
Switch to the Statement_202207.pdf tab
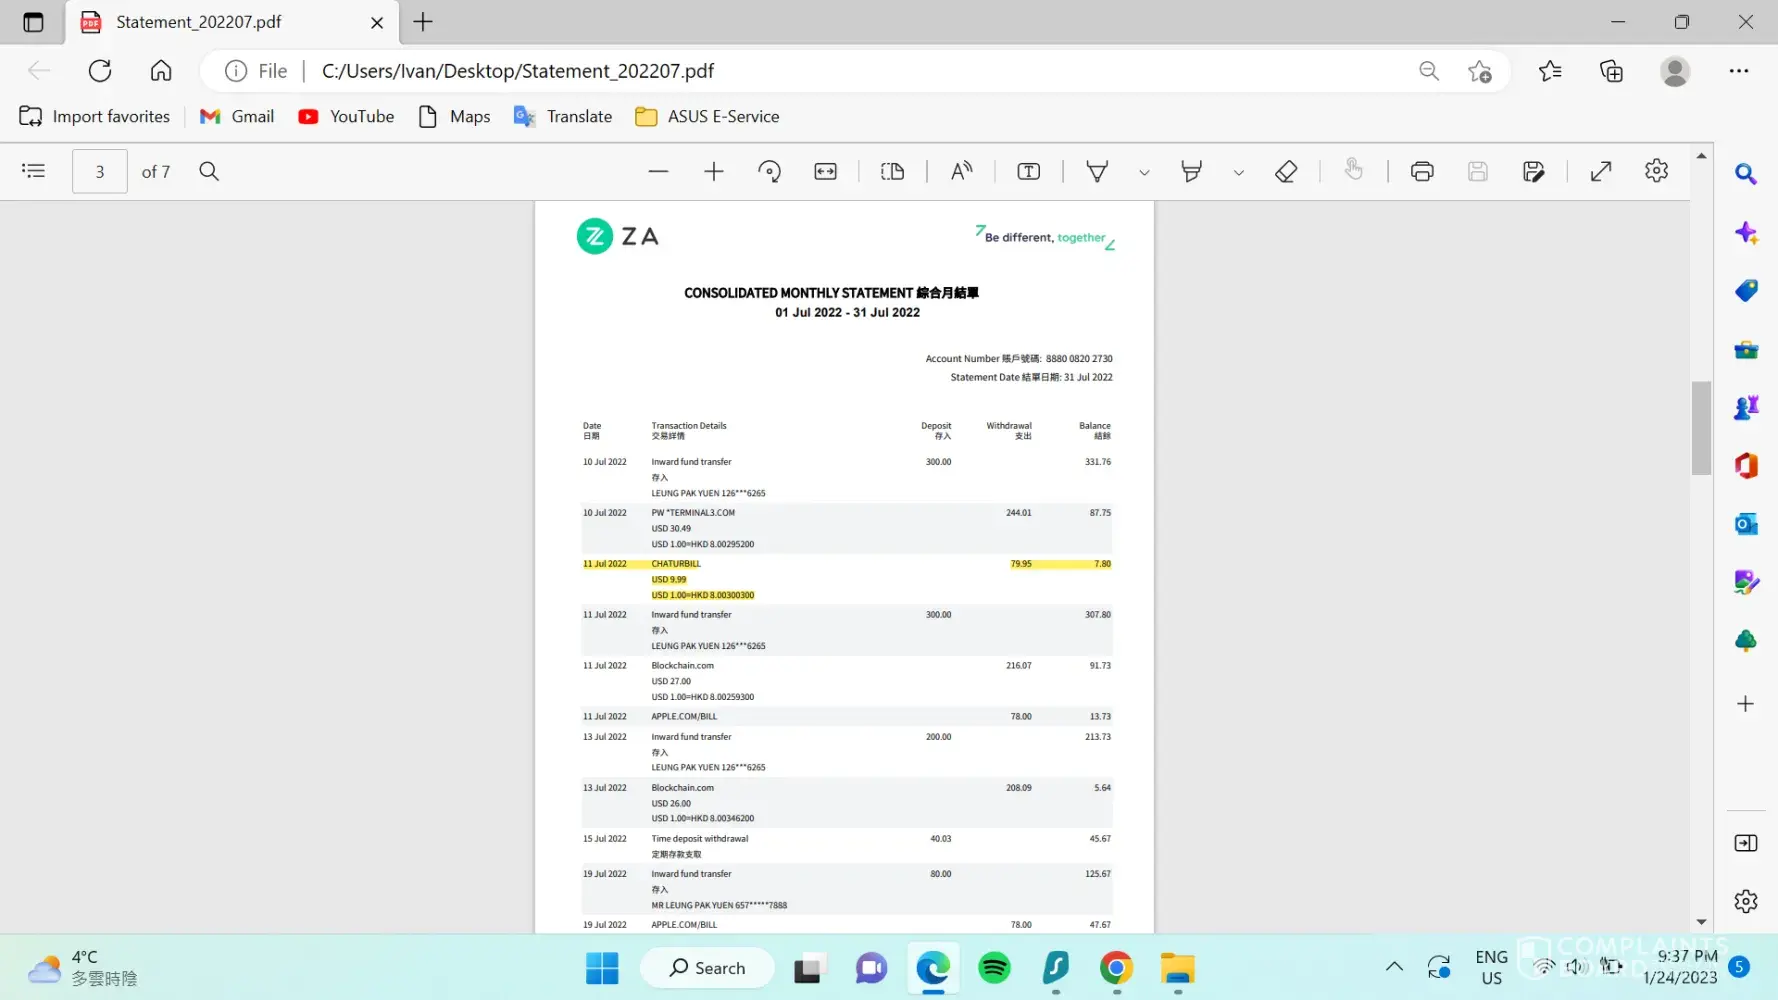(x=198, y=22)
